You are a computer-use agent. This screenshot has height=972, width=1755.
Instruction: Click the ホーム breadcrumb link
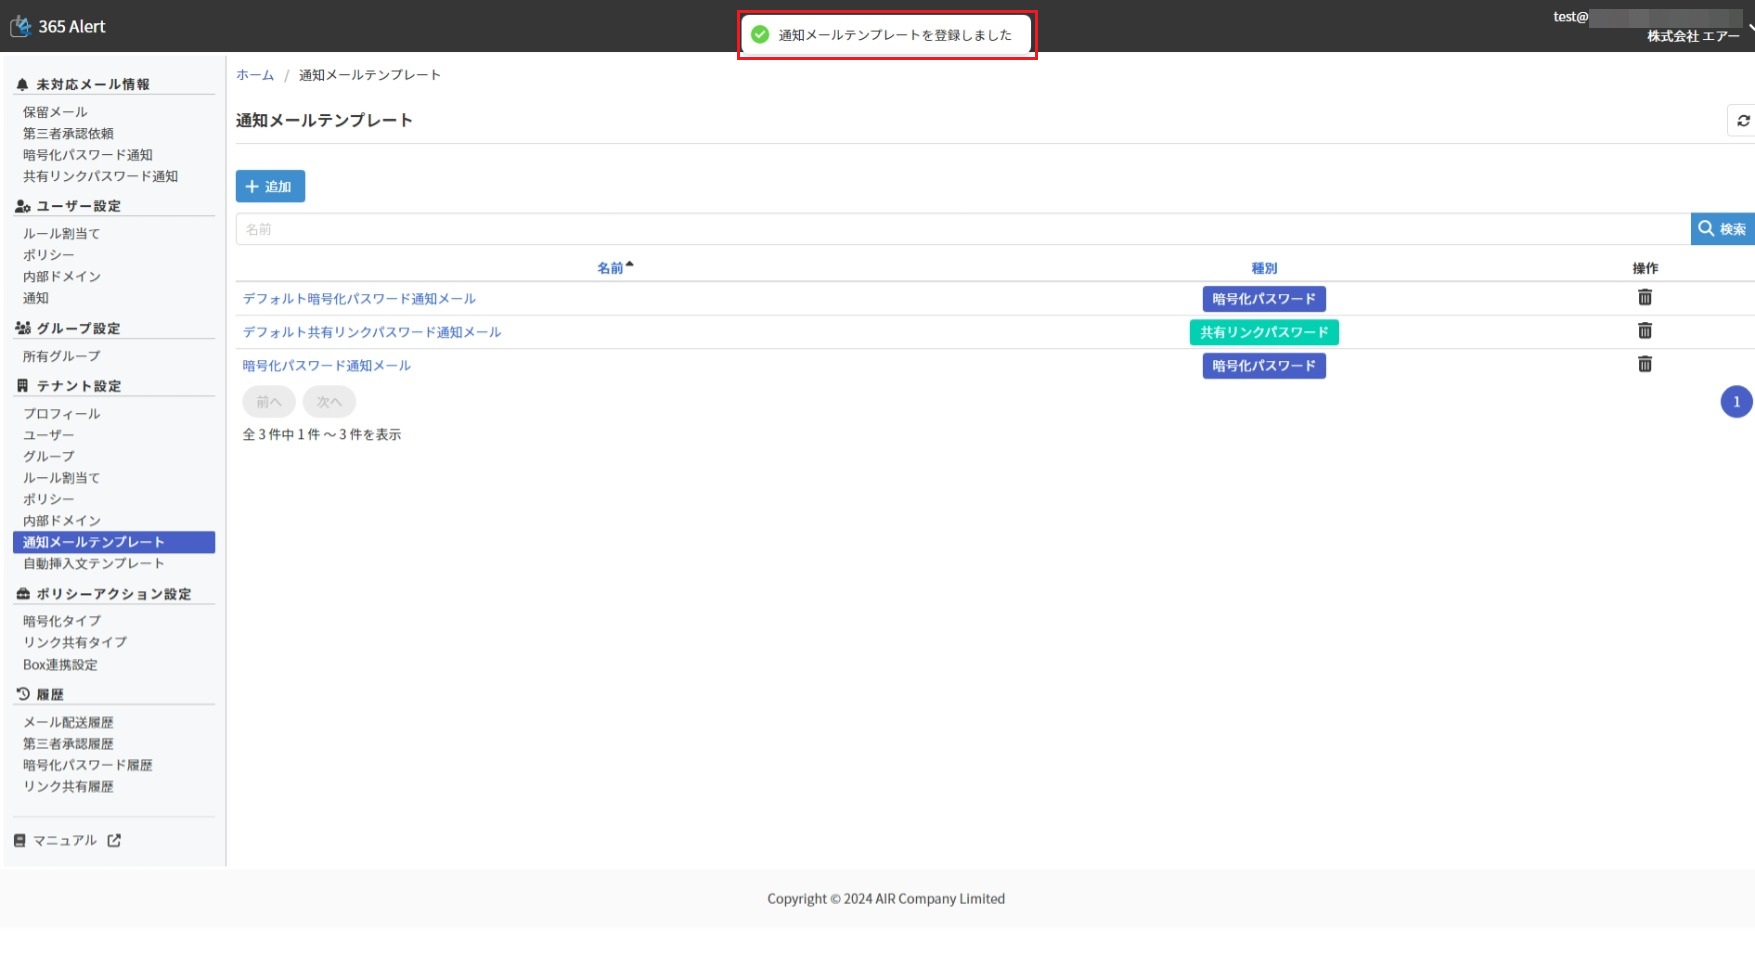(x=255, y=75)
